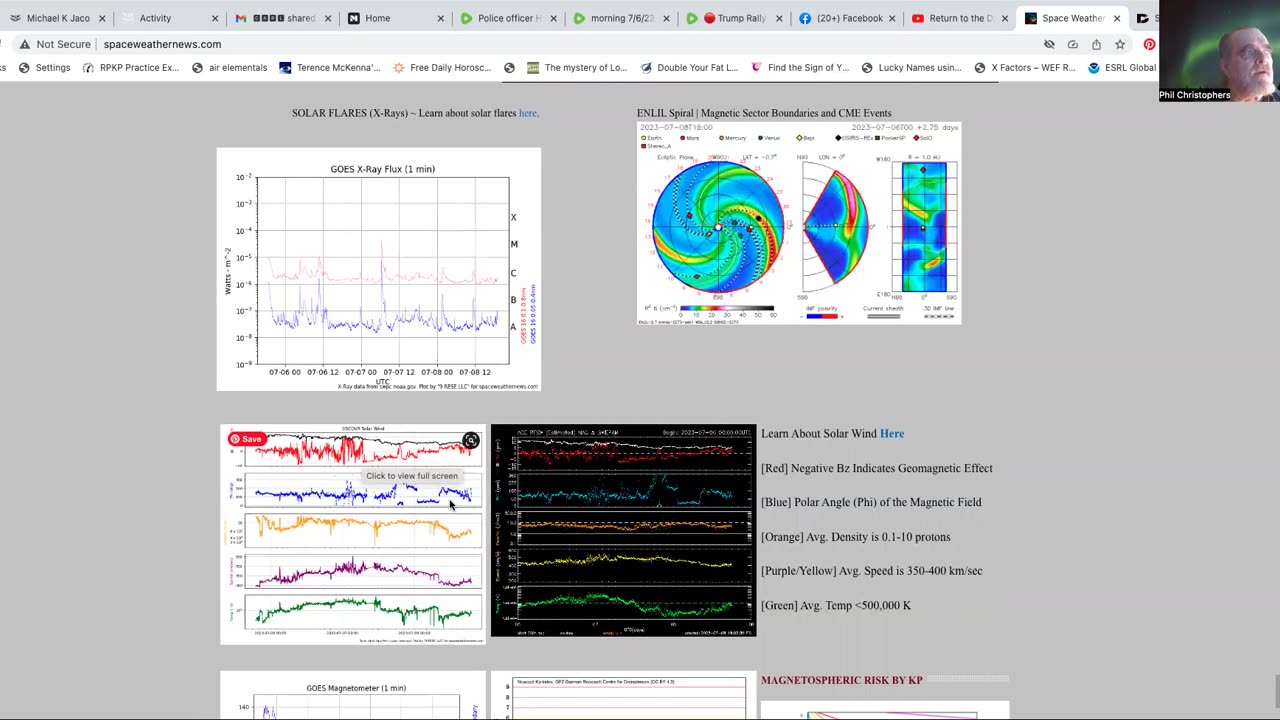The width and height of the screenshot is (1280, 720).
Task: Click the install/cloud icon in address bar
Action: click(1073, 44)
